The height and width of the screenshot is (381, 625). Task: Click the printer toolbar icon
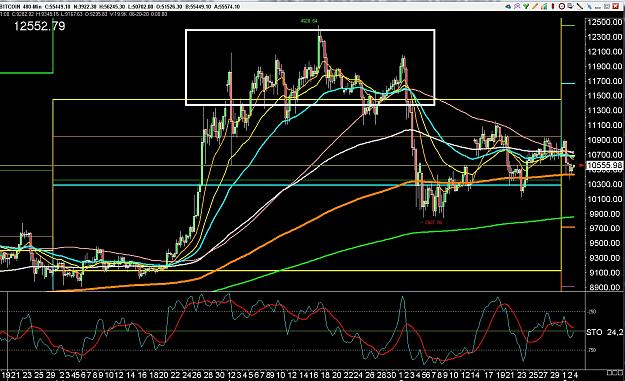coord(570,6)
